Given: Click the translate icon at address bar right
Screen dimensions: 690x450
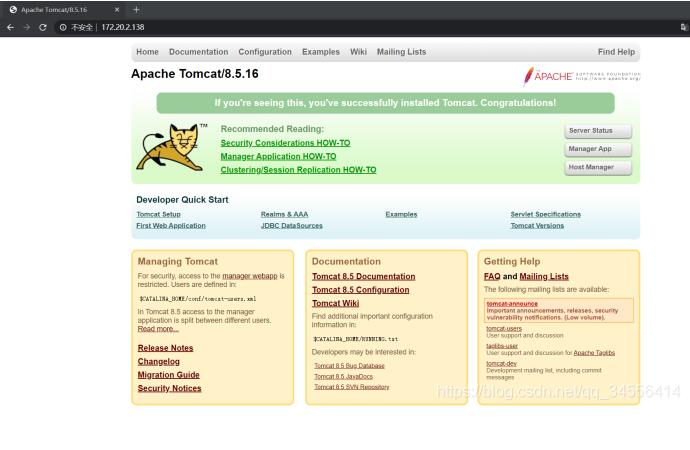Looking at the screenshot, I should [683, 27].
